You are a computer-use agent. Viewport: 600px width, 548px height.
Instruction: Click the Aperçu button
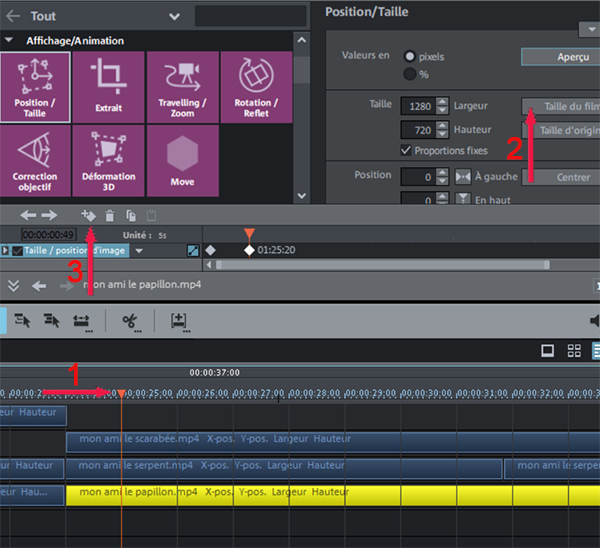[560, 57]
